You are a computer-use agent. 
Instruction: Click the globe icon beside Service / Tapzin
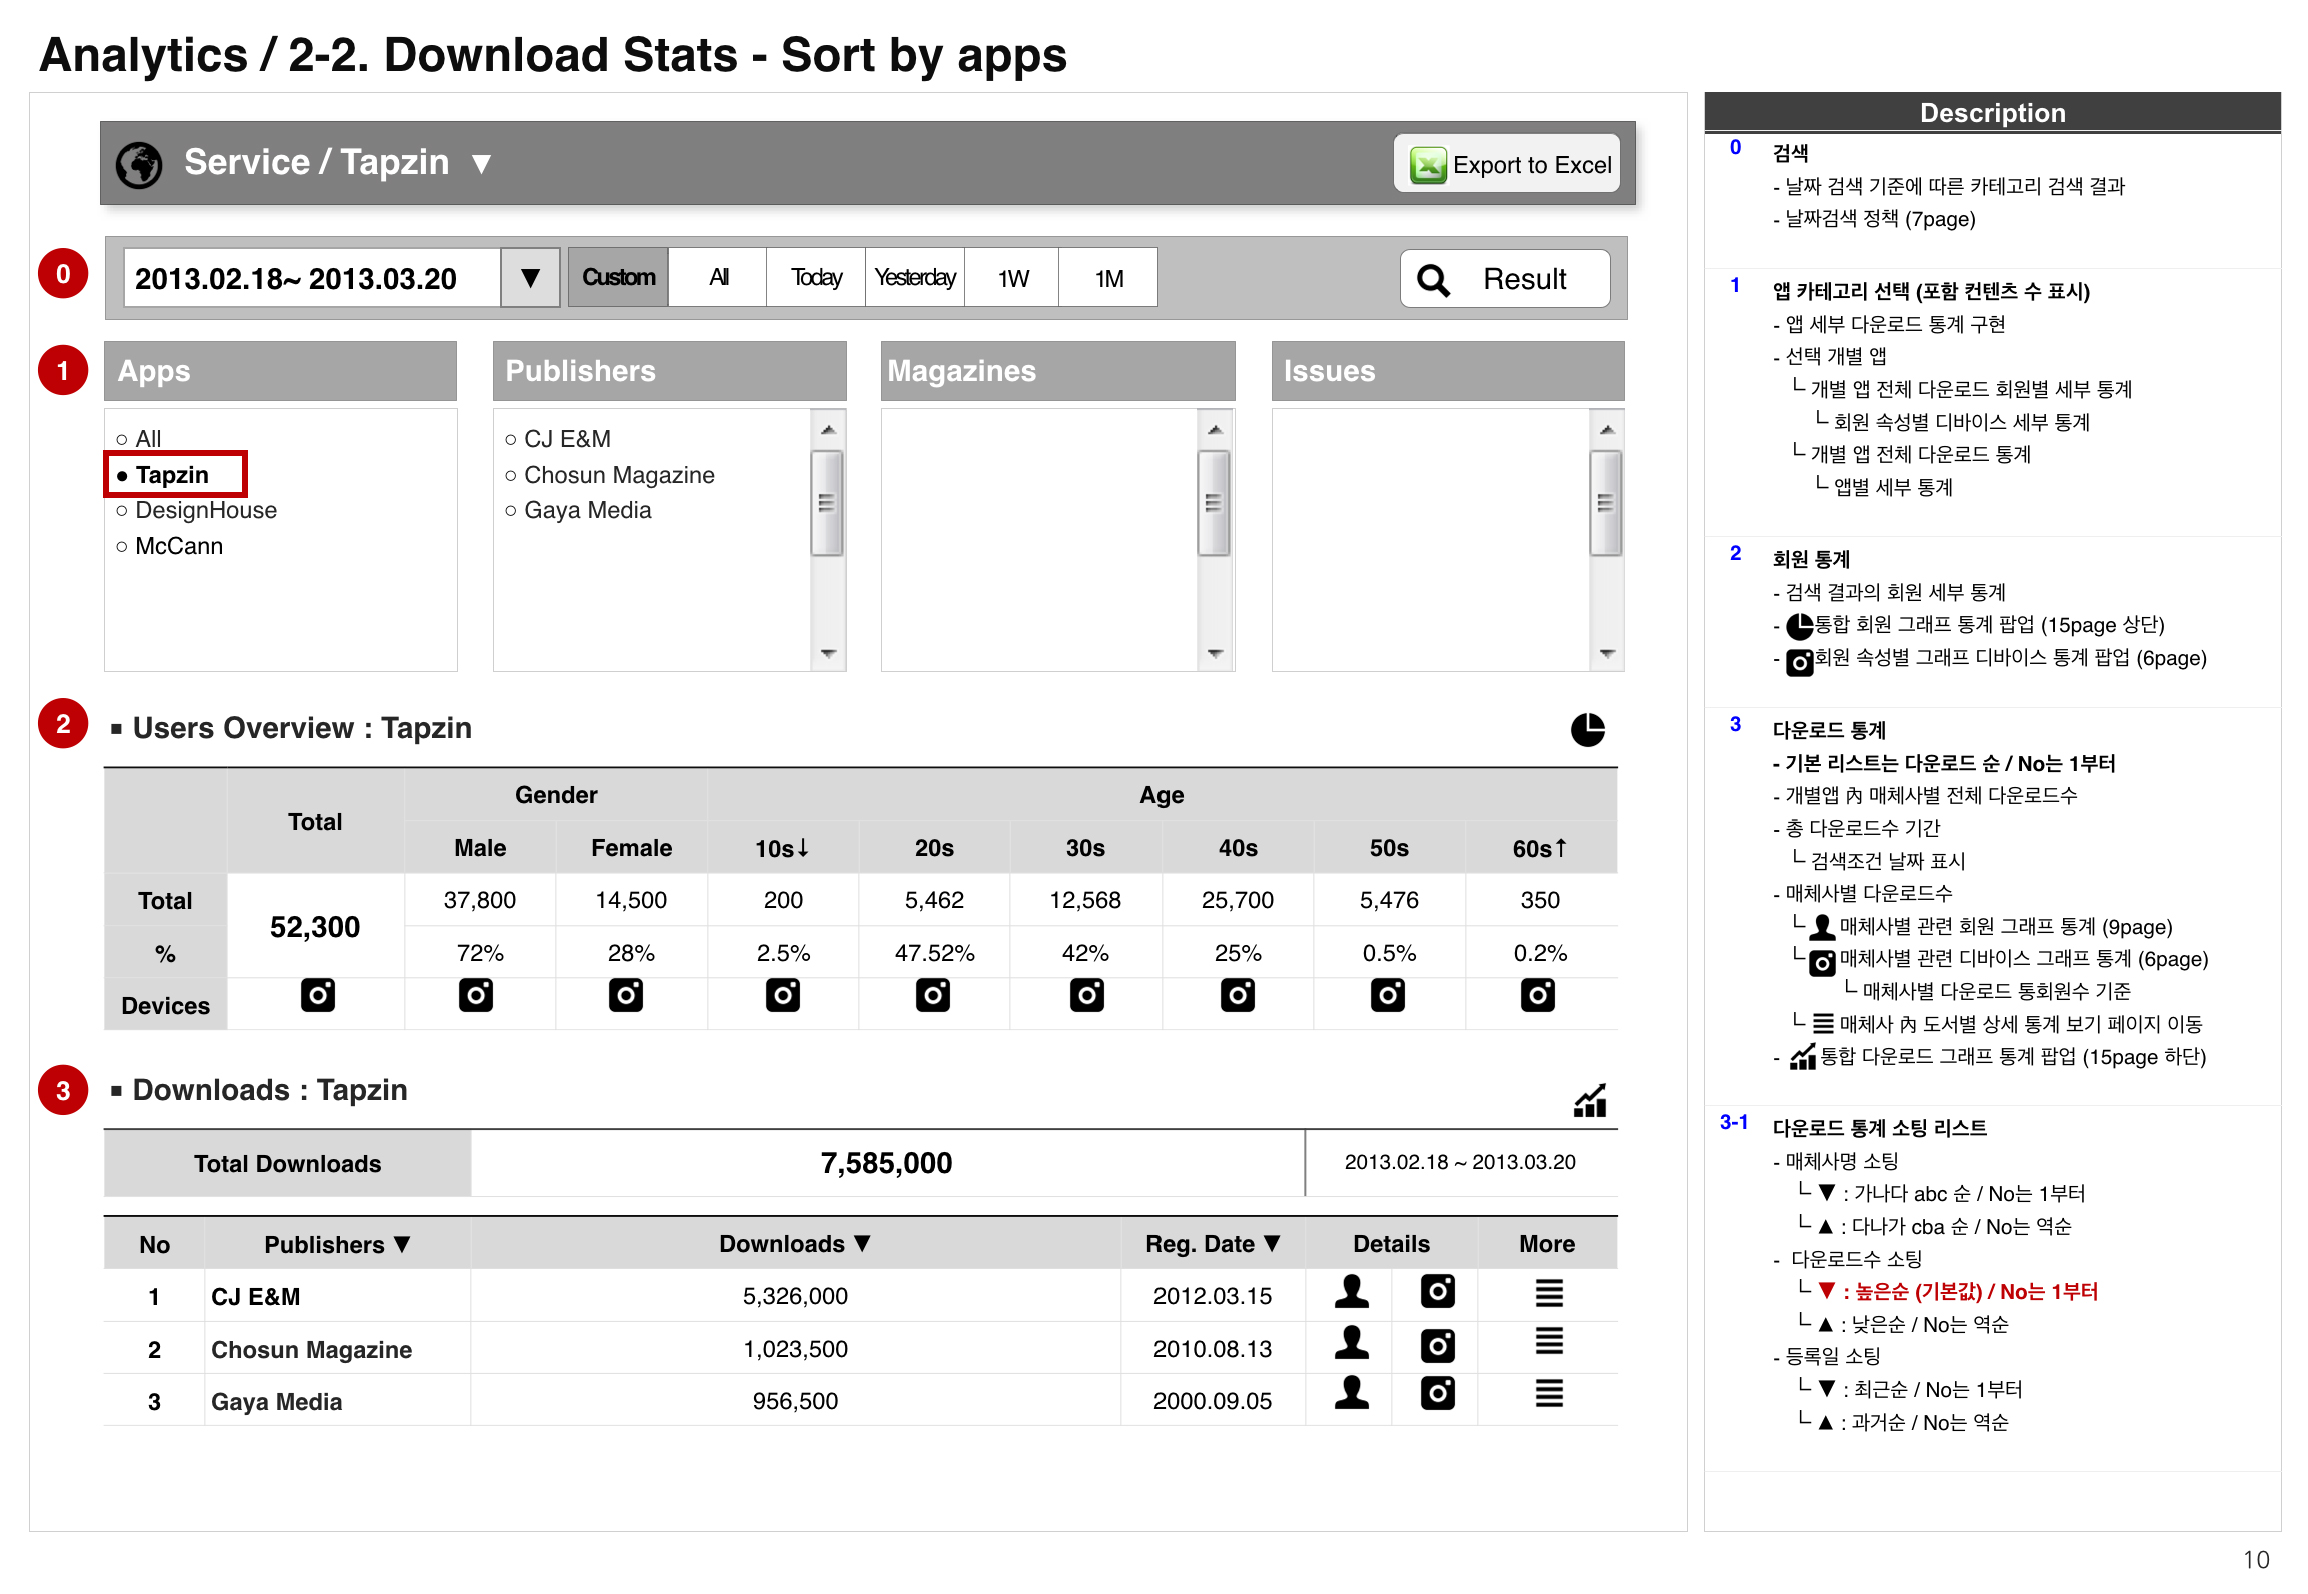(139, 164)
